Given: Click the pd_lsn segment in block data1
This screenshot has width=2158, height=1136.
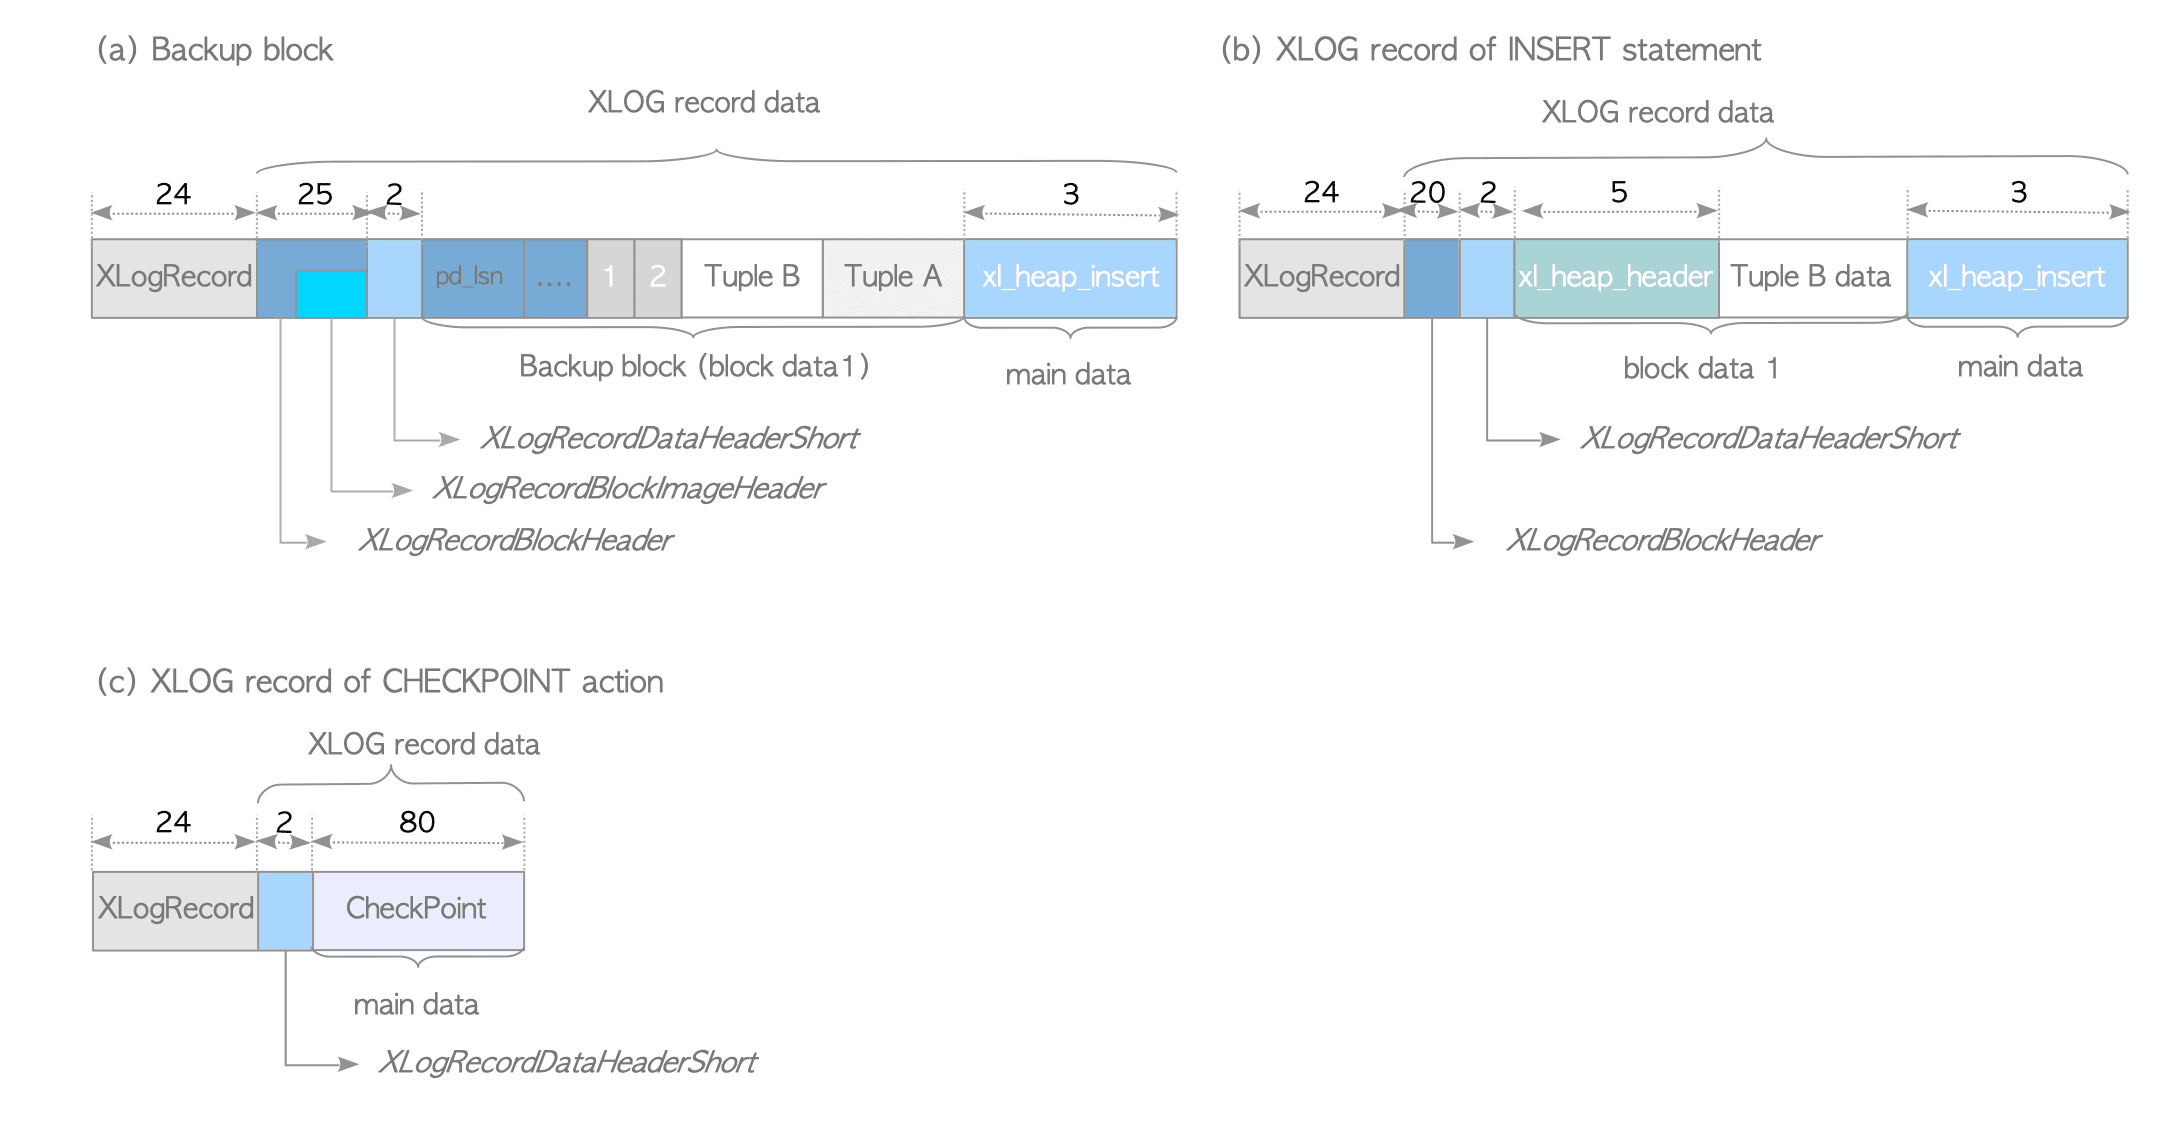Looking at the screenshot, I should coord(473,278).
